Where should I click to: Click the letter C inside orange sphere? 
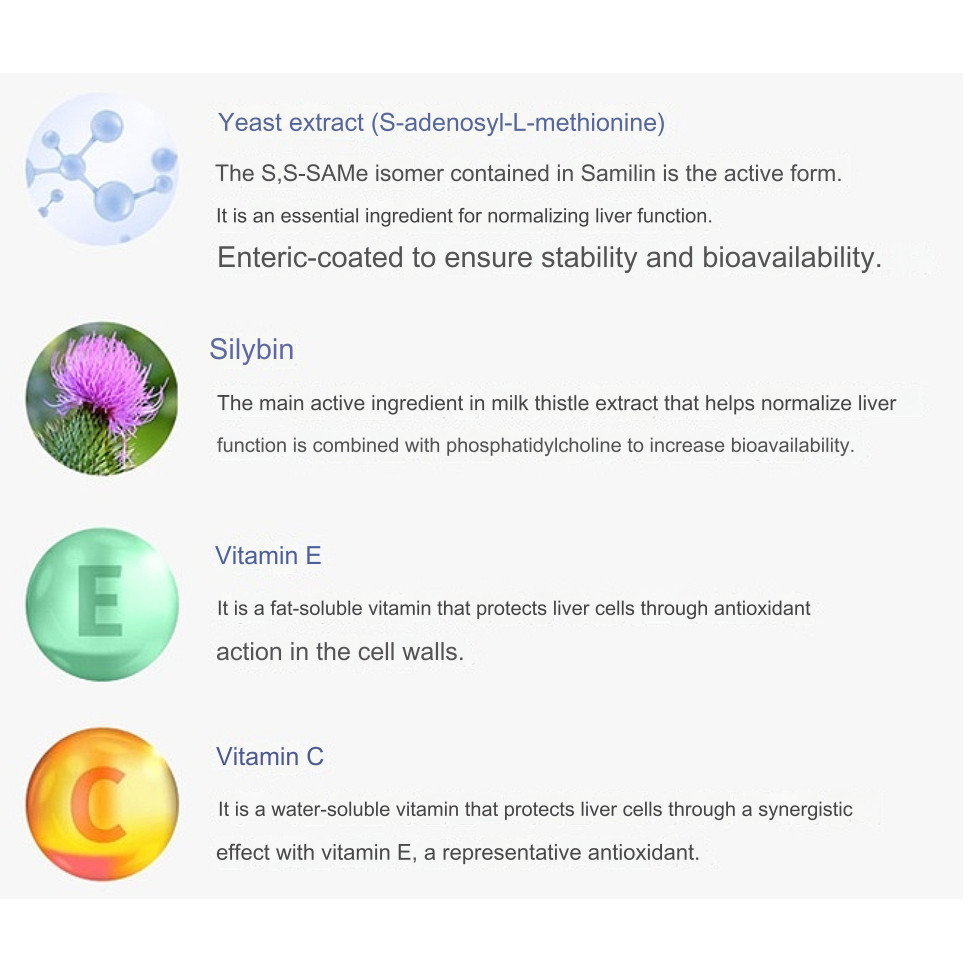pyautogui.click(x=99, y=805)
